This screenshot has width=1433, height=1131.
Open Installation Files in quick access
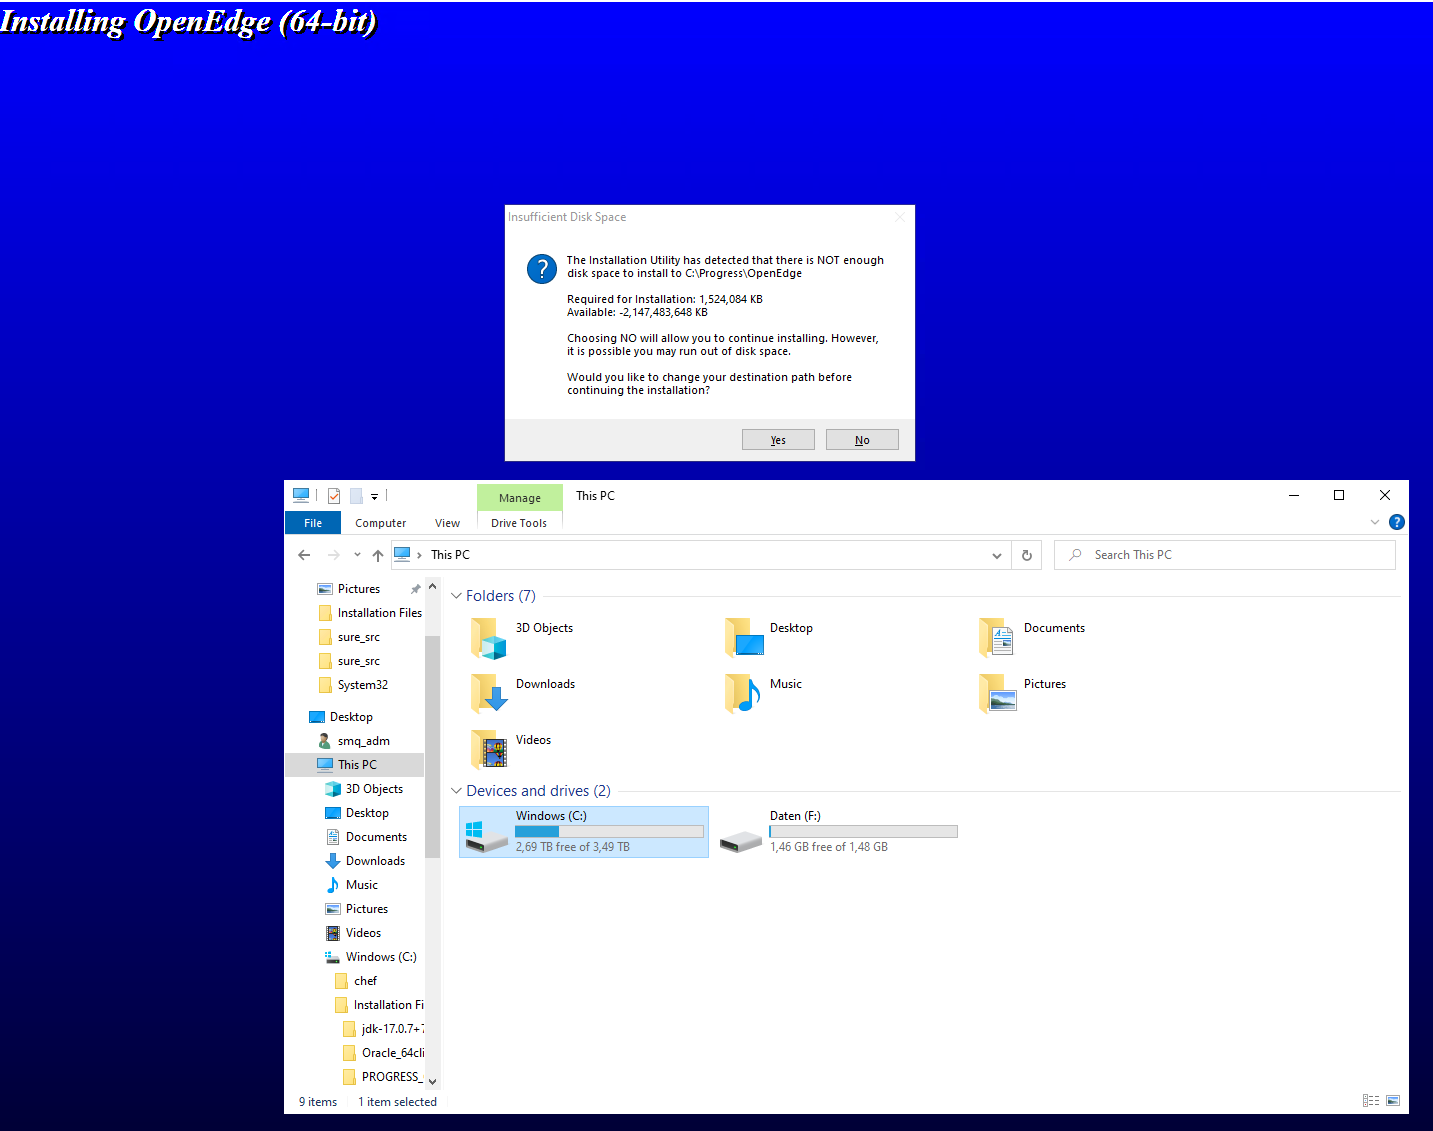click(369, 613)
